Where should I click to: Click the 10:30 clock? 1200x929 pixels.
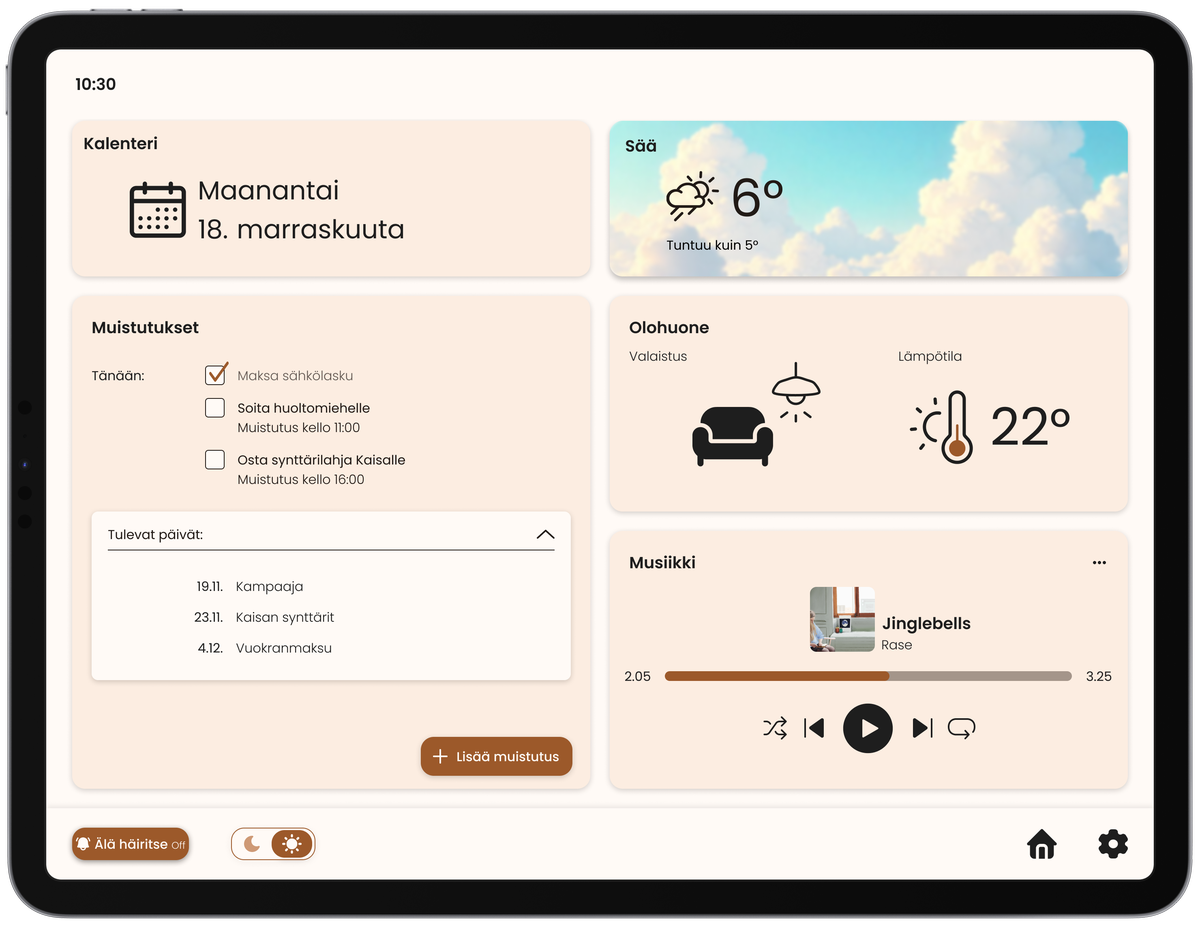pos(96,85)
